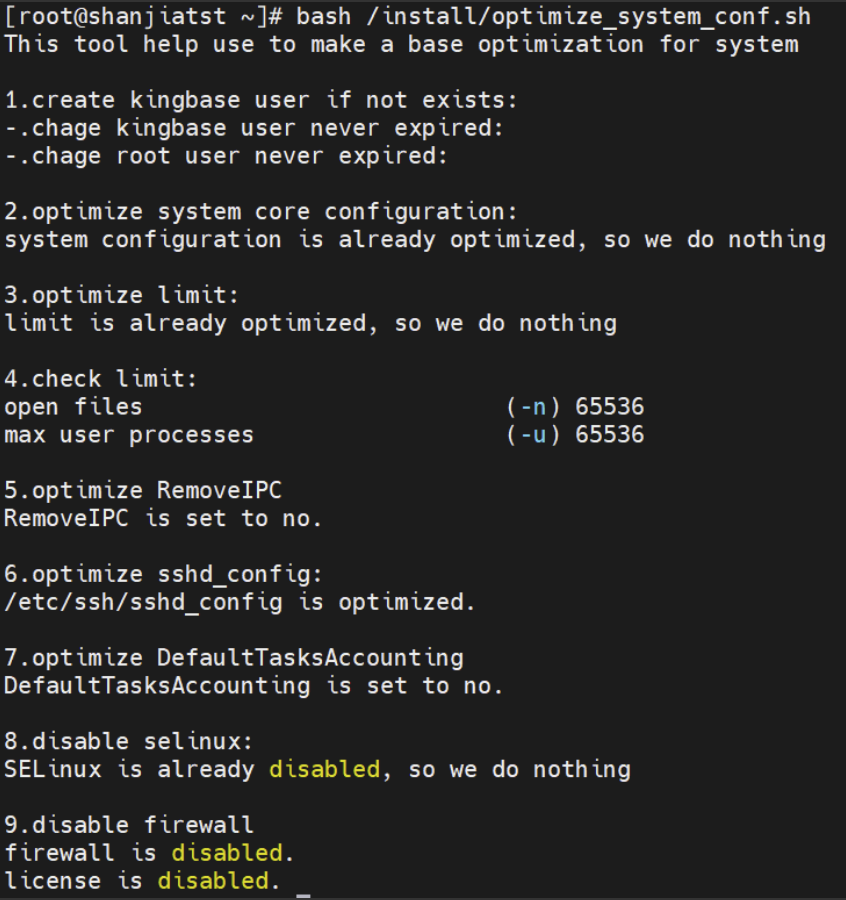Select the heading '5.optimize RemoveIPC'
The width and height of the screenshot is (846, 900).
point(143,490)
